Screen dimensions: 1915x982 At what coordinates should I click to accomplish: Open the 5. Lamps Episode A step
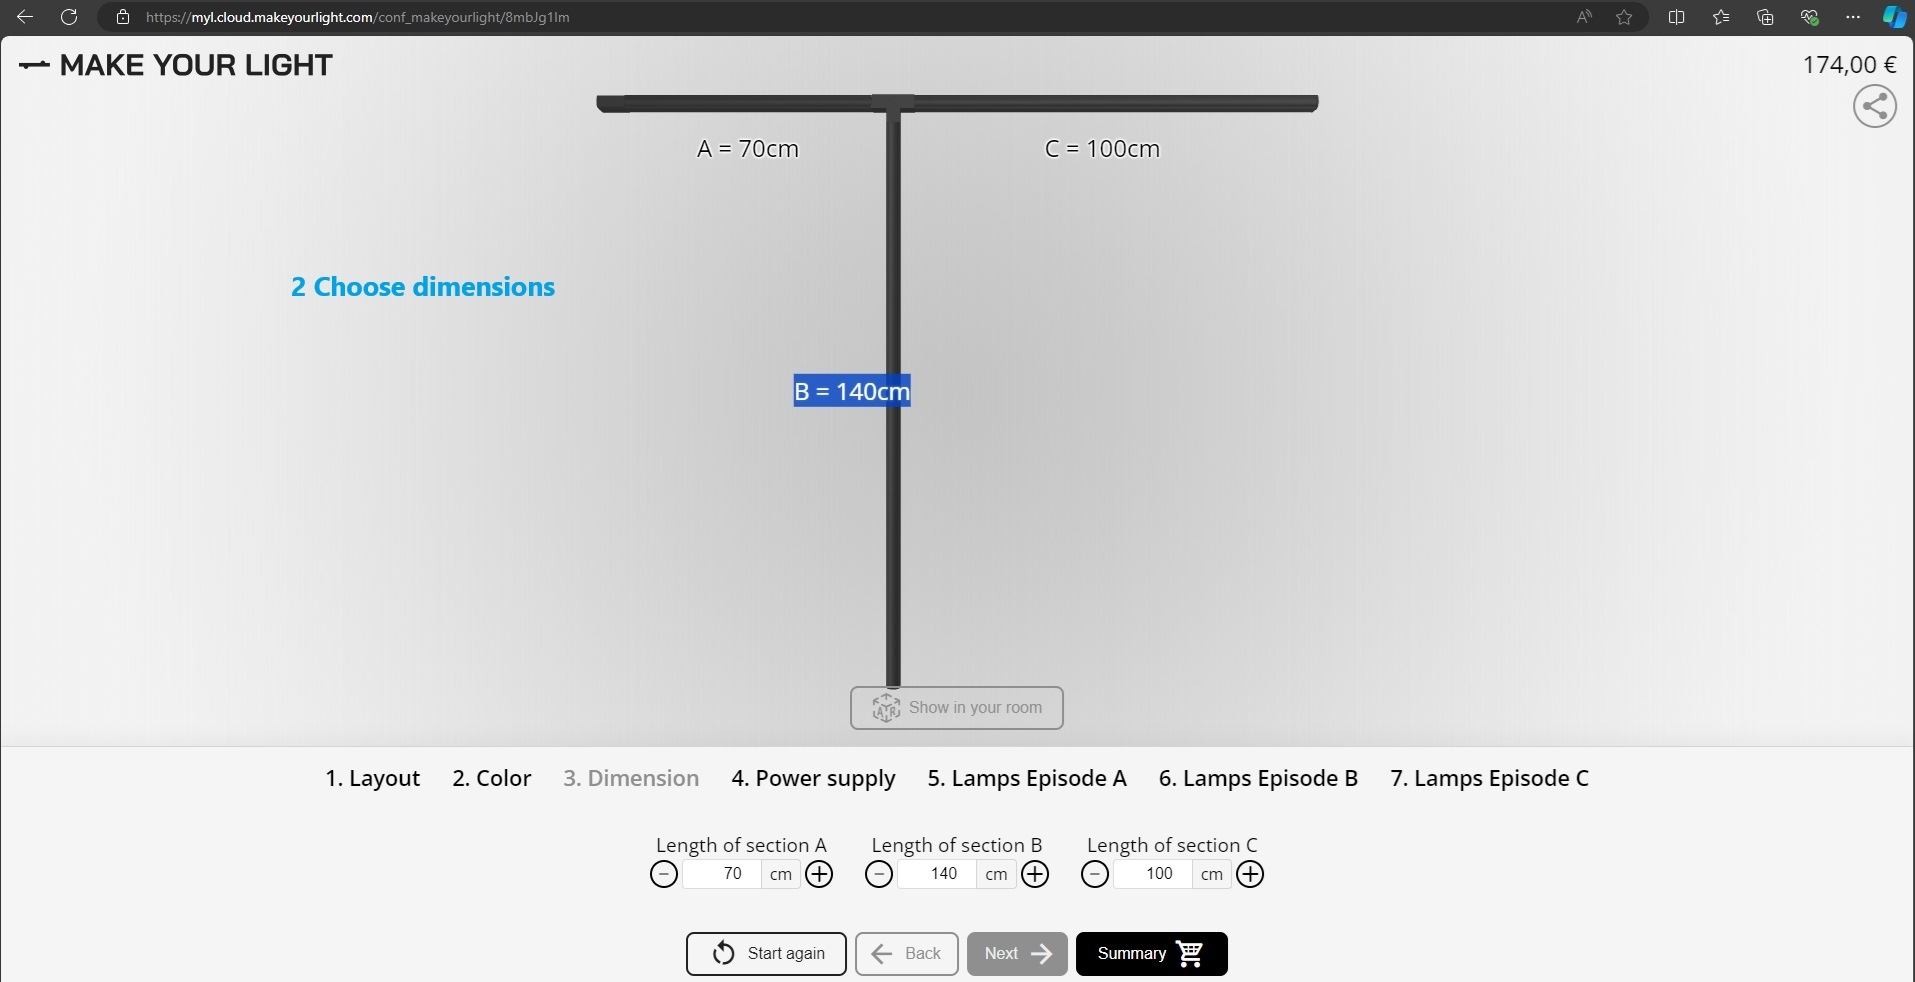pos(1026,778)
